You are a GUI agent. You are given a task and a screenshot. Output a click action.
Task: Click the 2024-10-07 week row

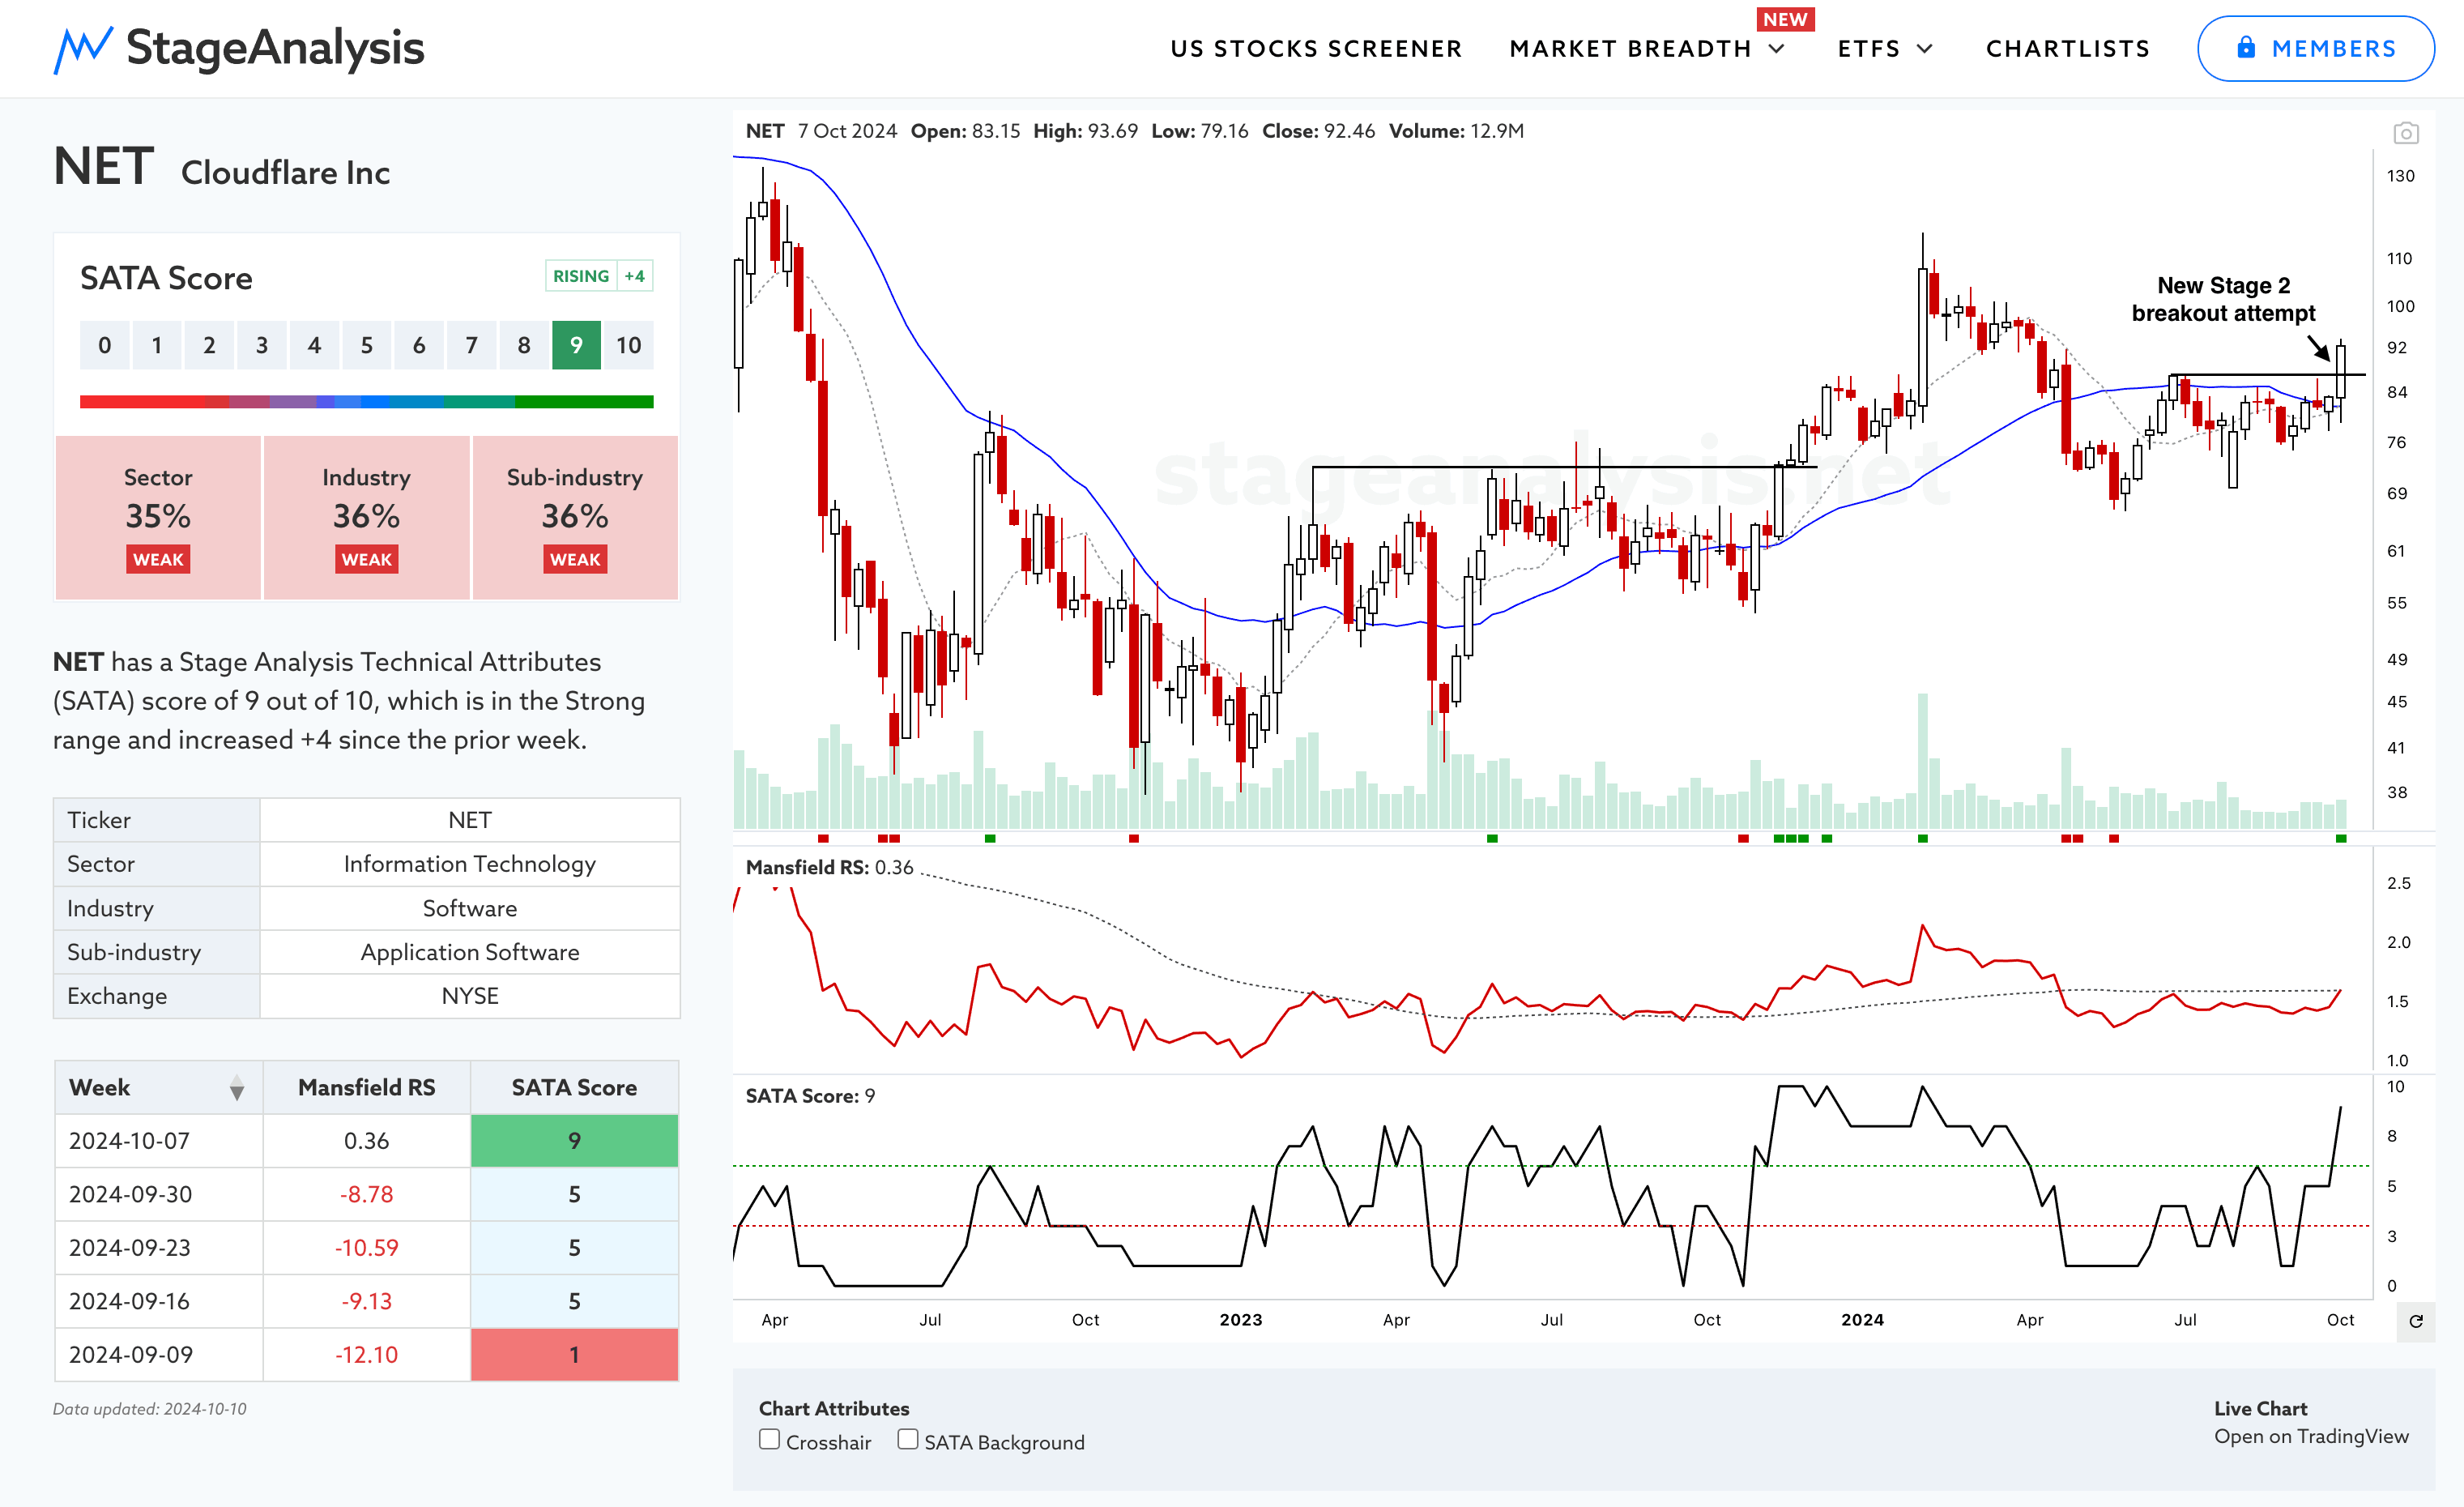(x=366, y=1141)
